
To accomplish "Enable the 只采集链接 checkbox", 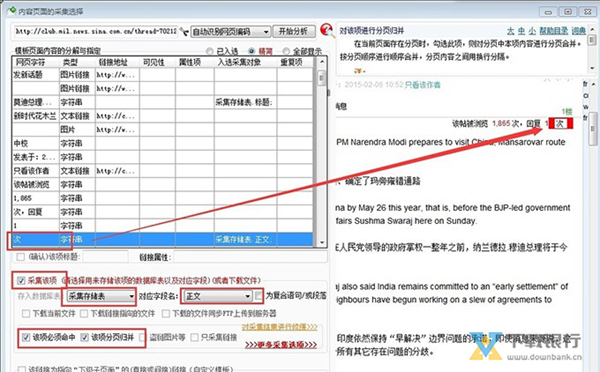I will click(x=194, y=337).
